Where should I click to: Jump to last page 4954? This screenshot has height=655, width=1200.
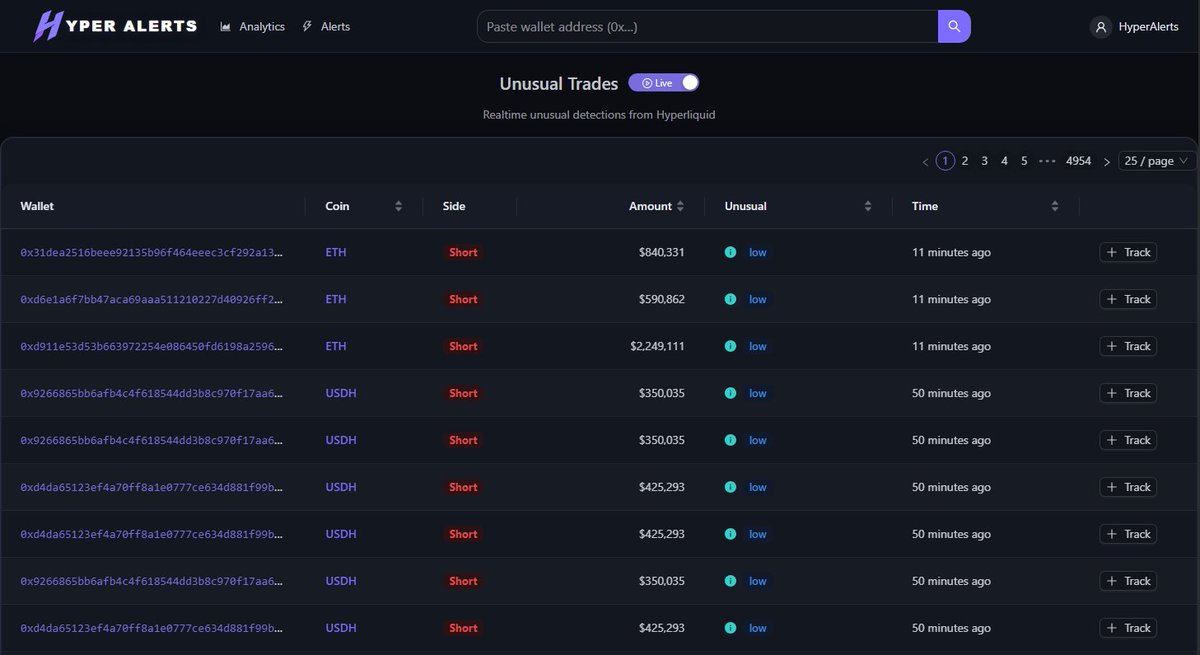click(x=1078, y=161)
